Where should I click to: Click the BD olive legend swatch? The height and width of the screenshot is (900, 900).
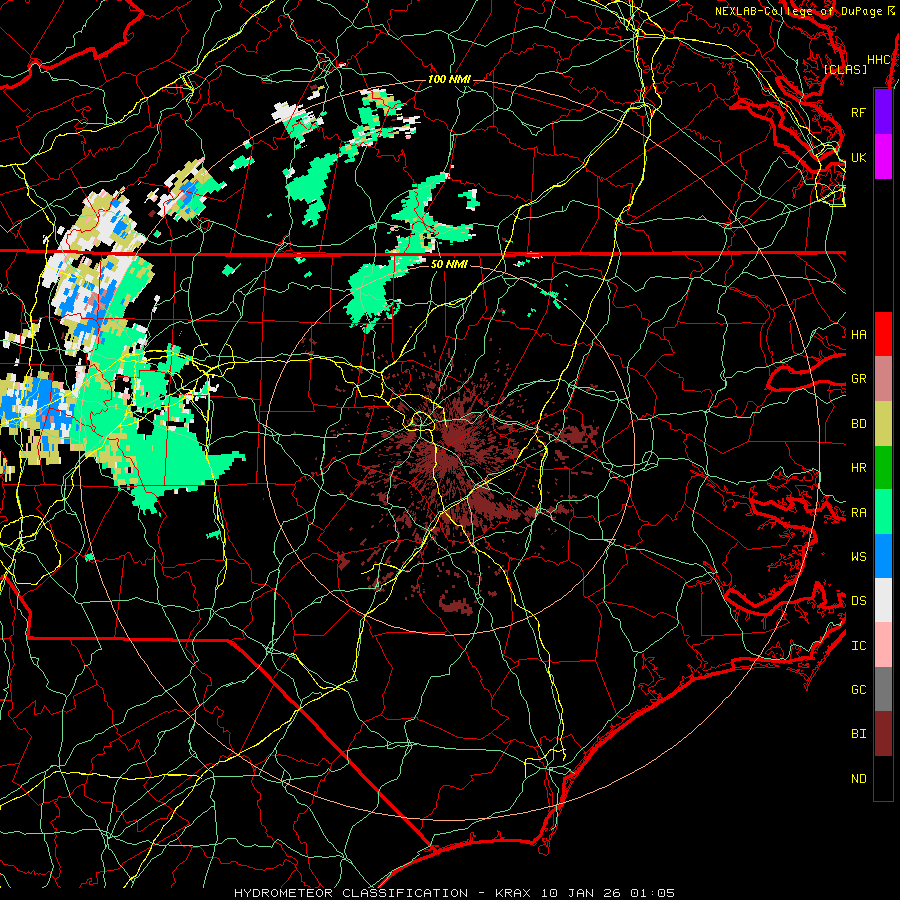[883, 423]
